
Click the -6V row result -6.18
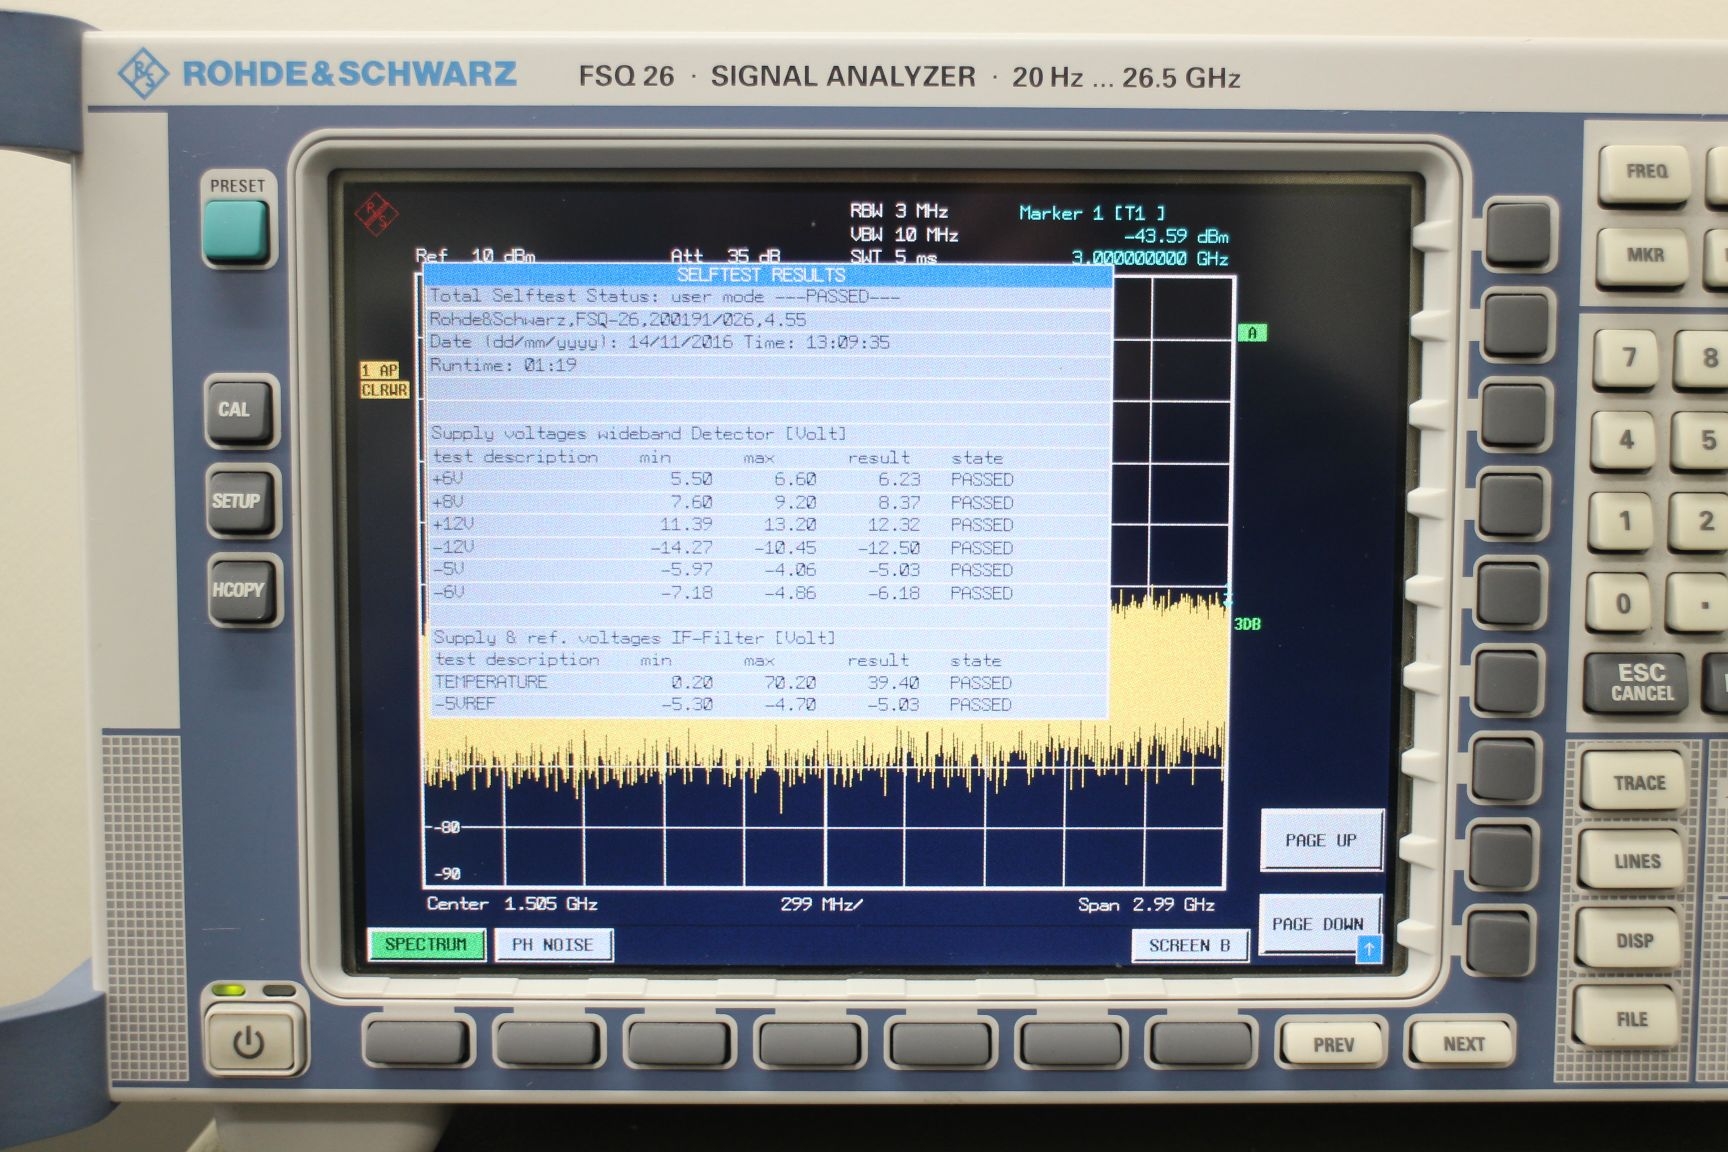pyautogui.click(x=893, y=593)
